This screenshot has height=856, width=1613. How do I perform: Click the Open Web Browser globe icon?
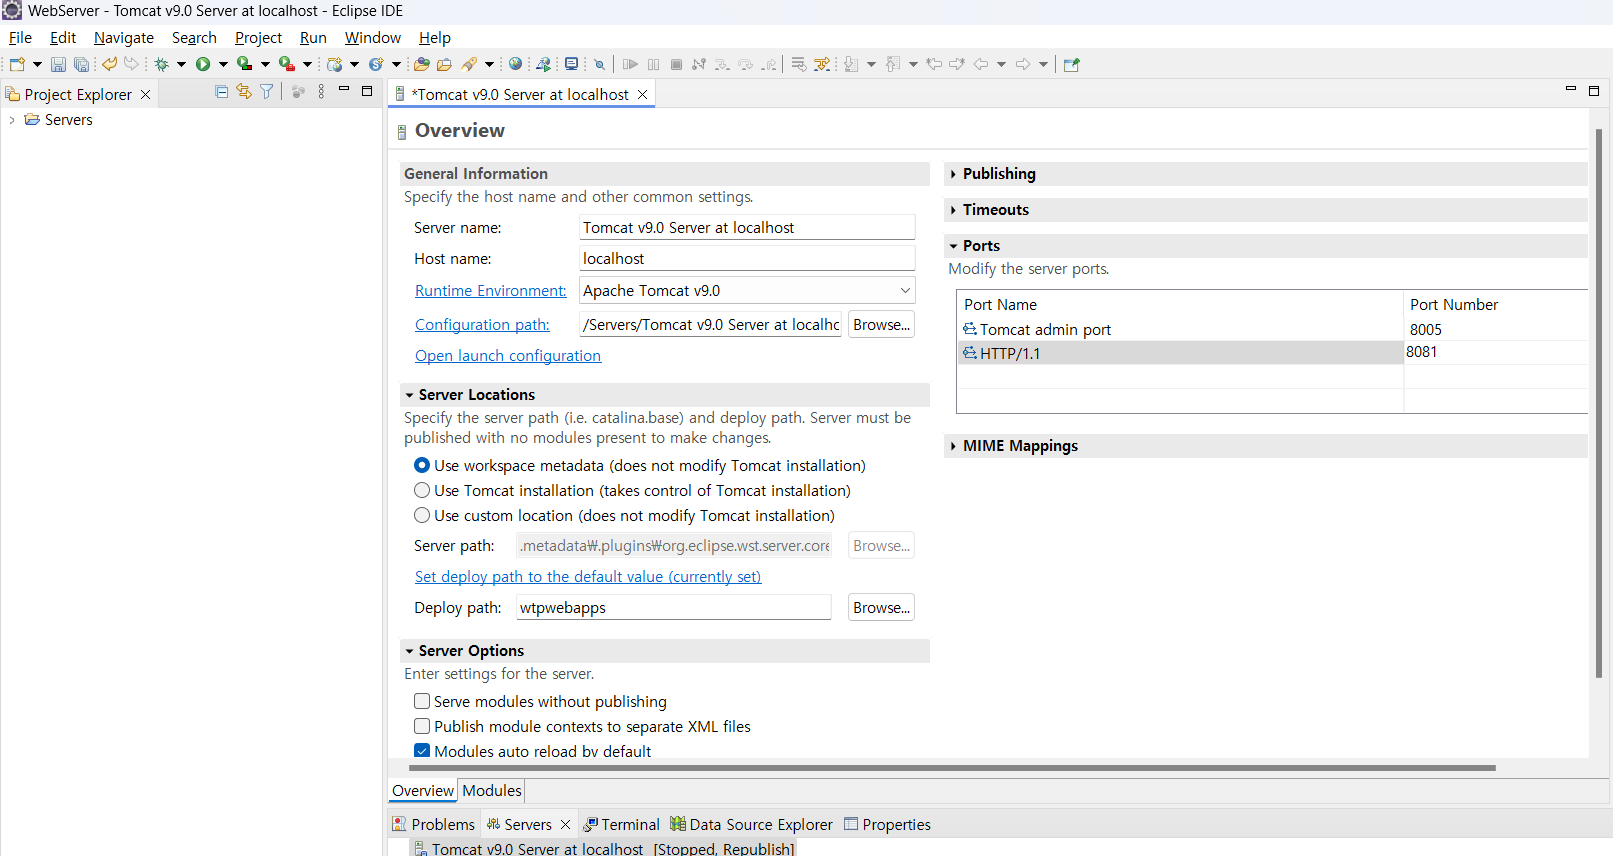(x=515, y=64)
